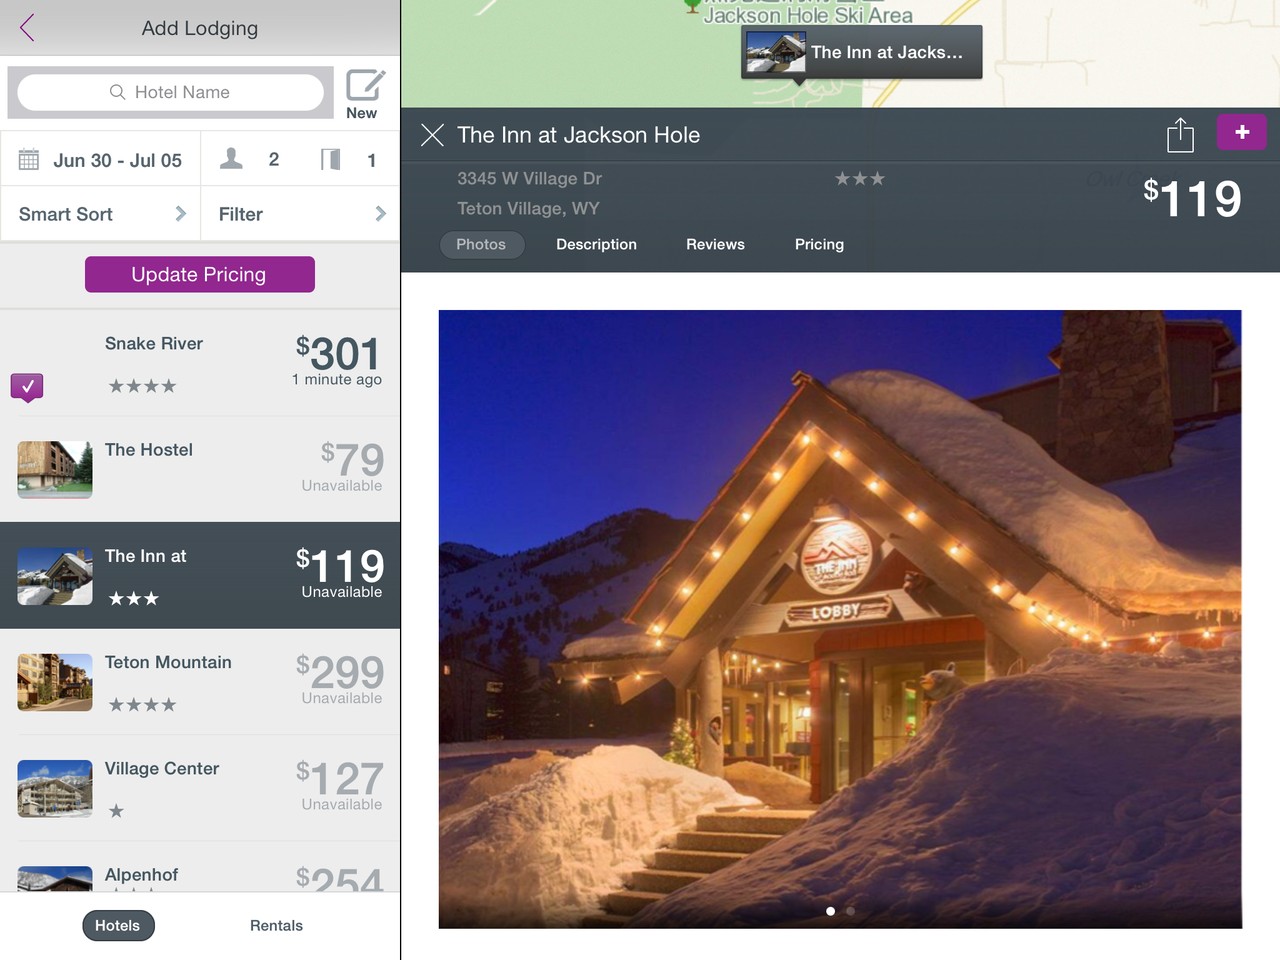Click the Update Pricing button
This screenshot has height=960, width=1280.
coord(200,275)
